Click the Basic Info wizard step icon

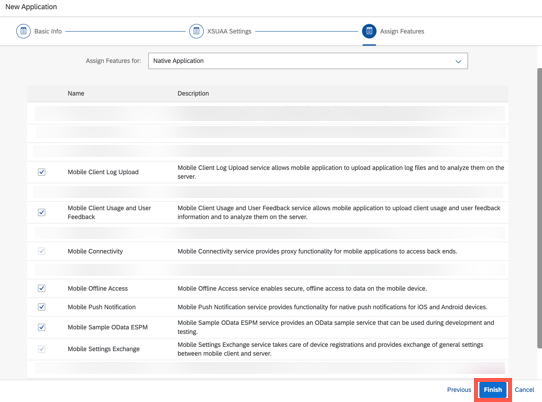[23, 31]
